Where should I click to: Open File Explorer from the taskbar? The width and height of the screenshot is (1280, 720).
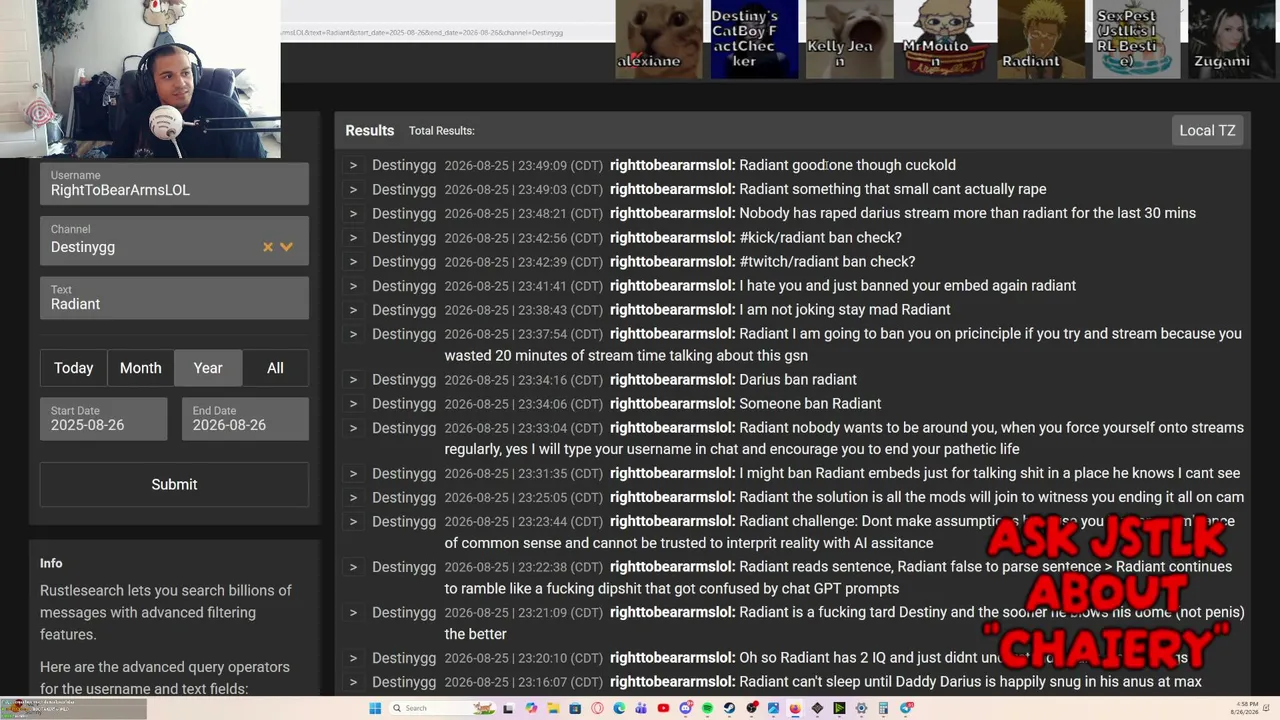pyautogui.click(x=553, y=708)
